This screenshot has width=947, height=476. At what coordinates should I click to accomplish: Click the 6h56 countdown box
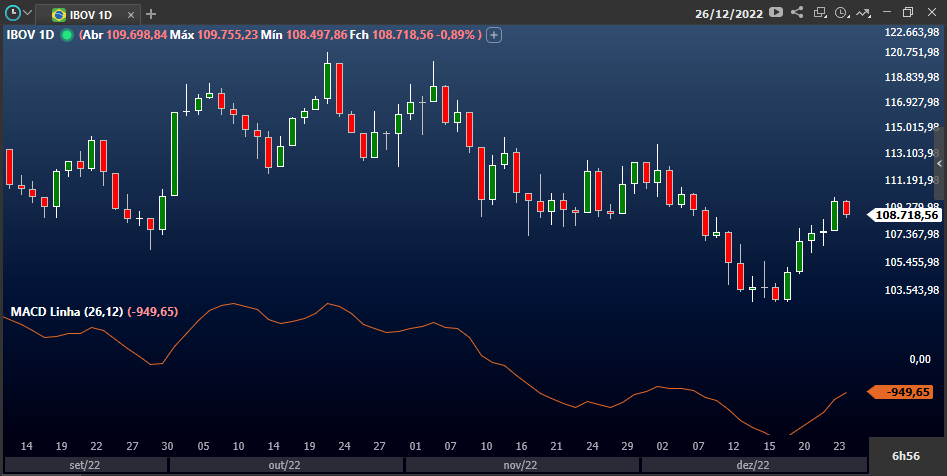(906, 456)
